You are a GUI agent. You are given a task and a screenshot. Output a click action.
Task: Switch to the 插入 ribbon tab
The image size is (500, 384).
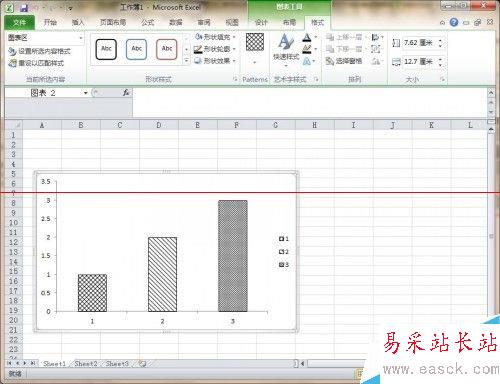coord(78,22)
